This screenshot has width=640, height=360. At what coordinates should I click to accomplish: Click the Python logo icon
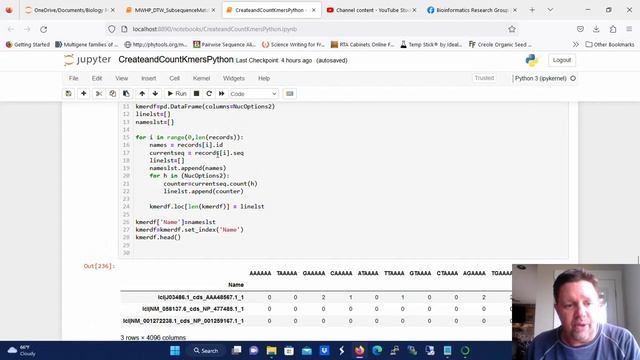[x=531, y=60]
